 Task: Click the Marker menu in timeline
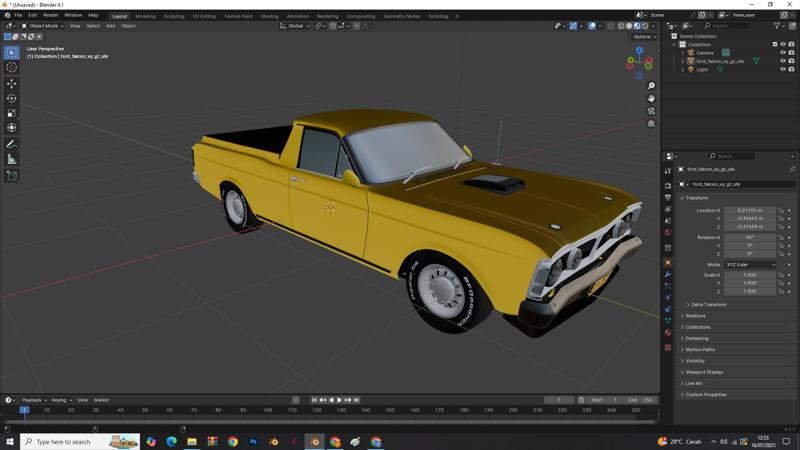tap(101, 401)
